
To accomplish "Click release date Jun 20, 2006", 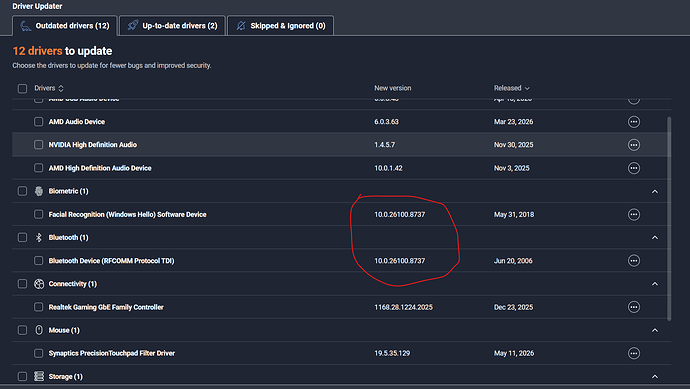I will [513, 261].
